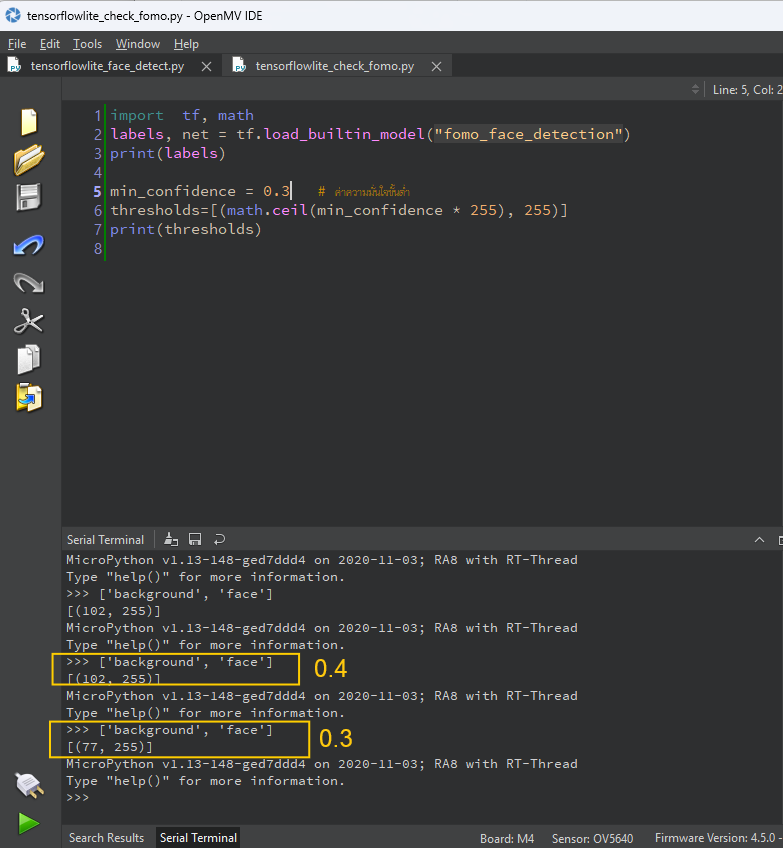
Task: Click the New File icon in sidebar
Action: (28, 122)
